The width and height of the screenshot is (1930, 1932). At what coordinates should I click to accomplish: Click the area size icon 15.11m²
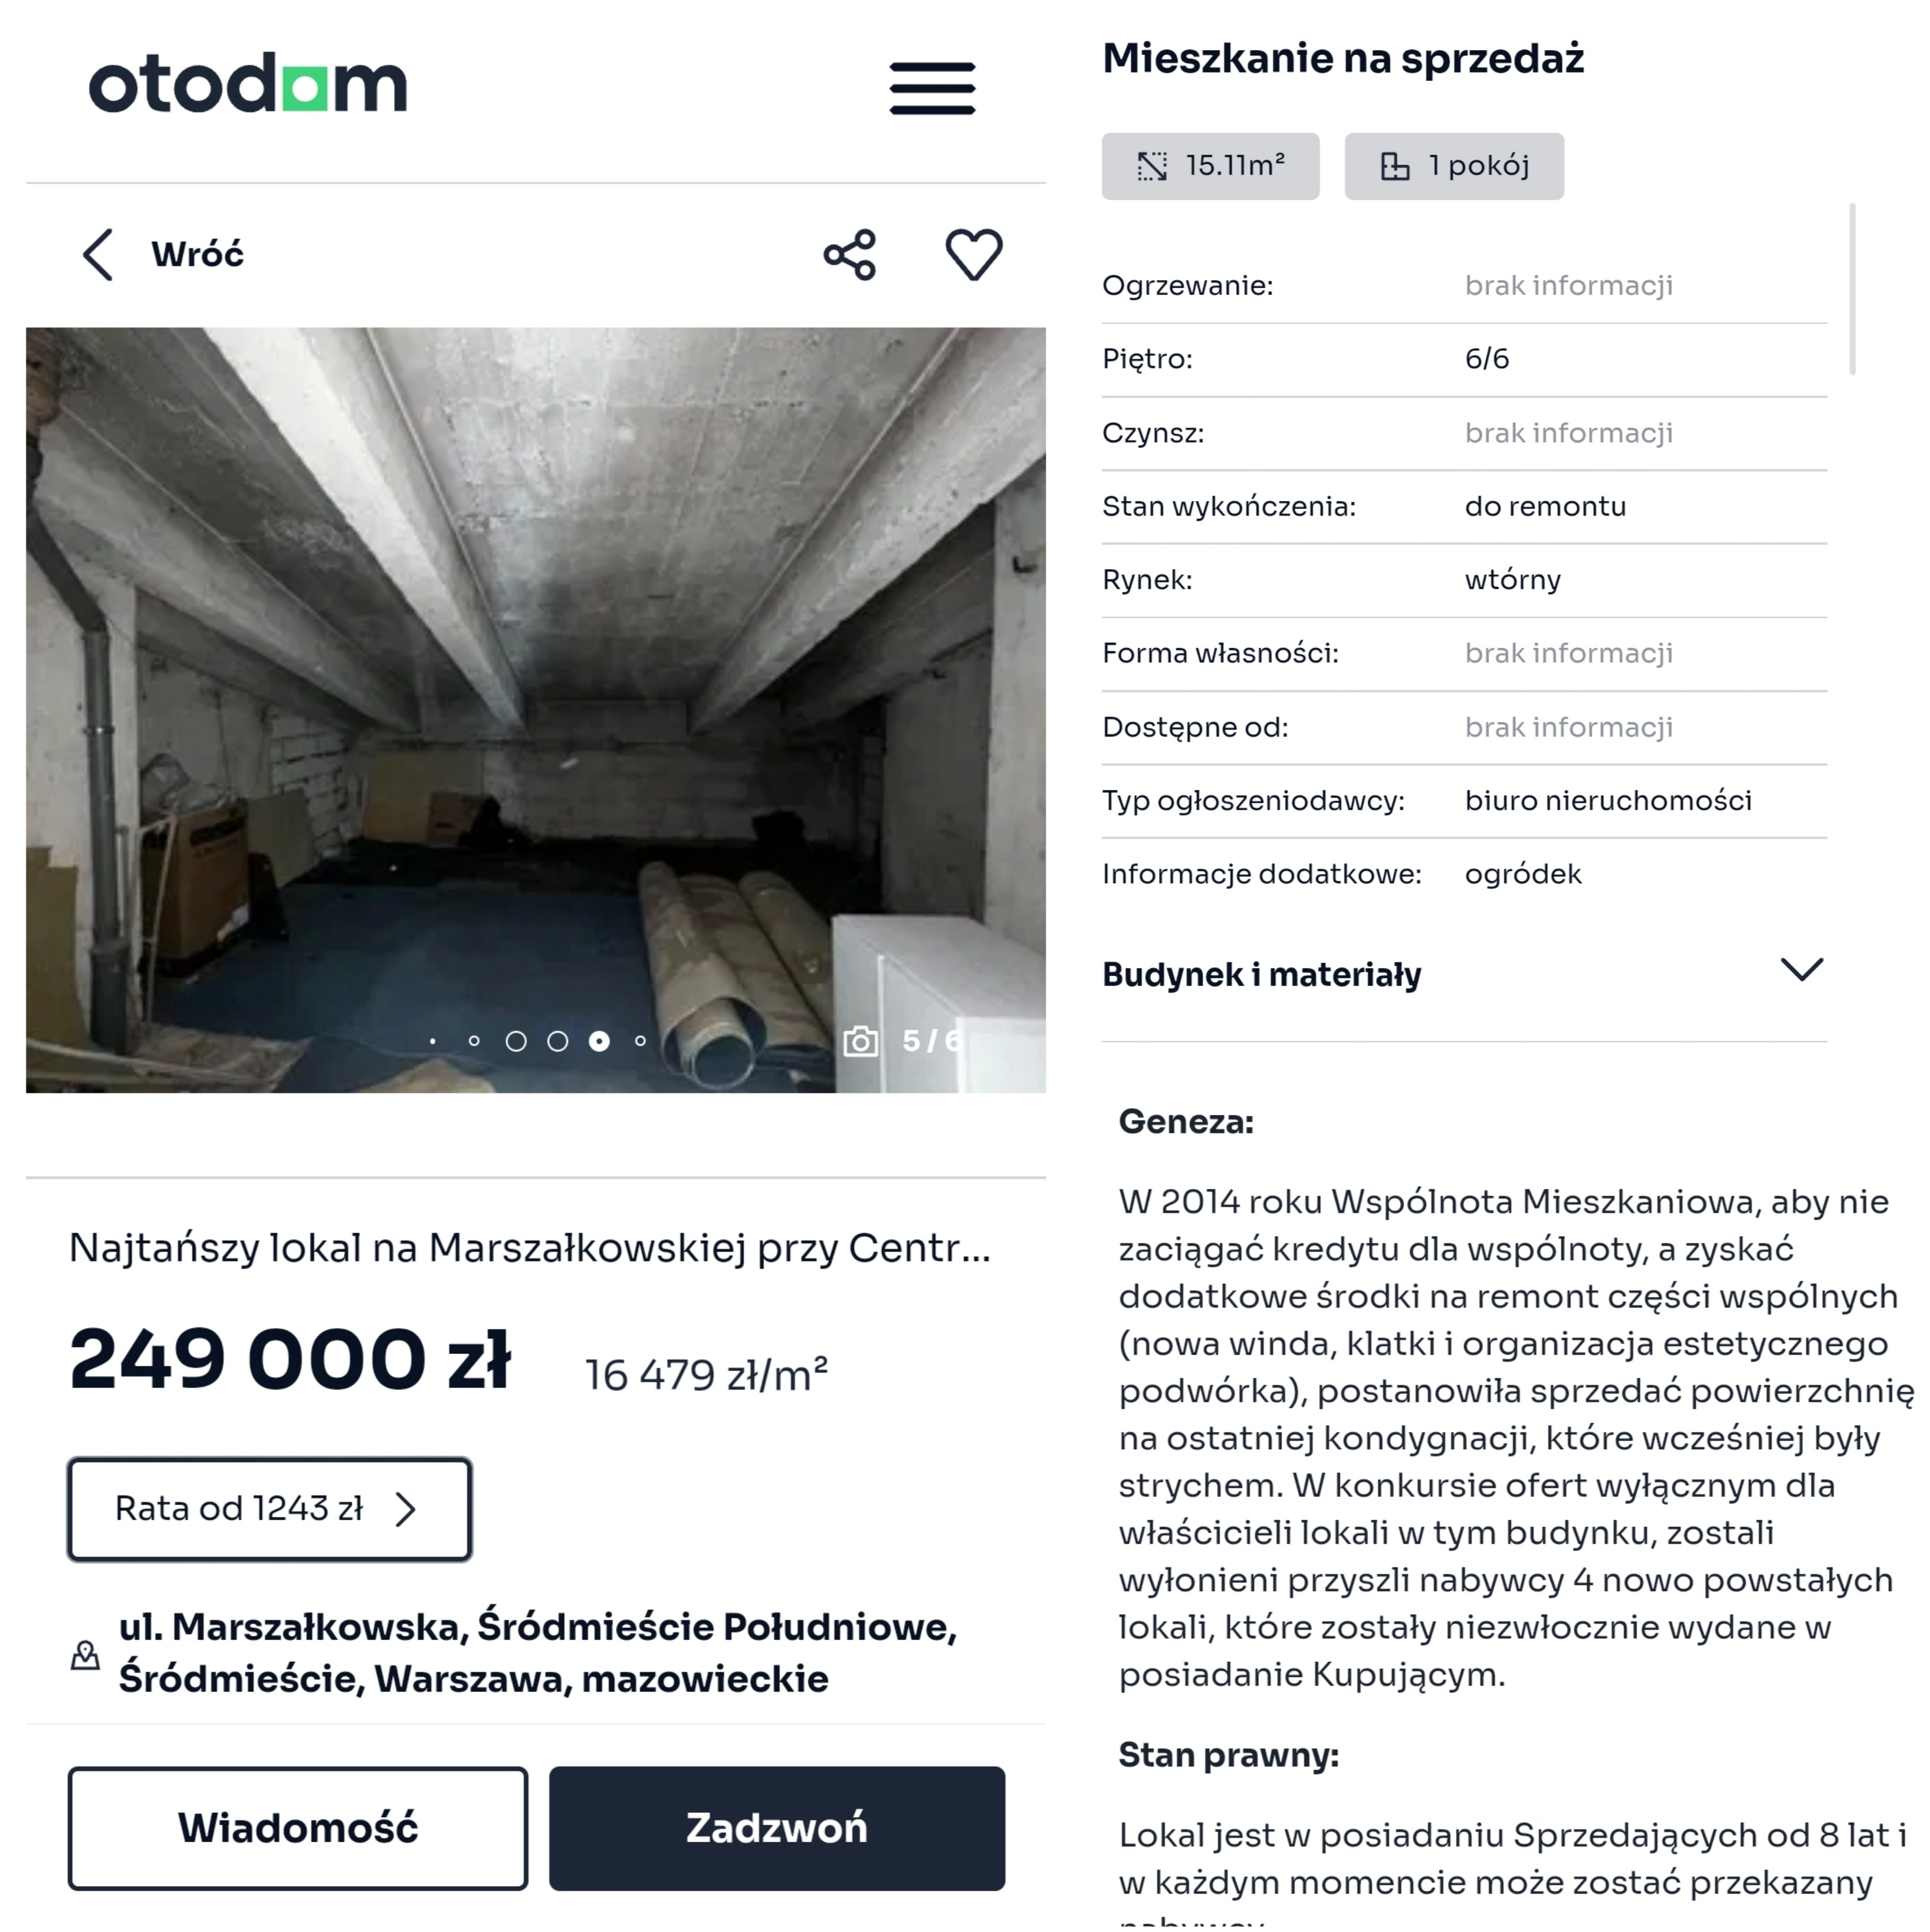click(1152, 166)
